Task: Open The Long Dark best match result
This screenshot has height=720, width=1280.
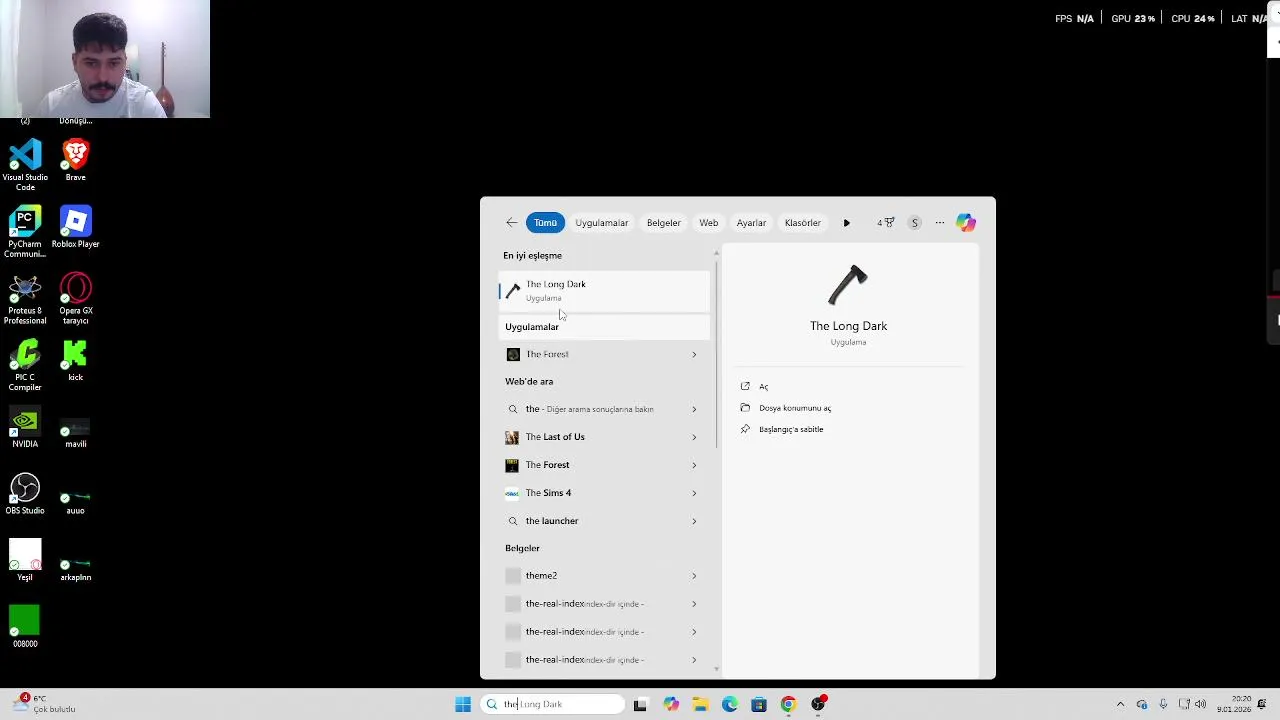Action: point(604,290)
